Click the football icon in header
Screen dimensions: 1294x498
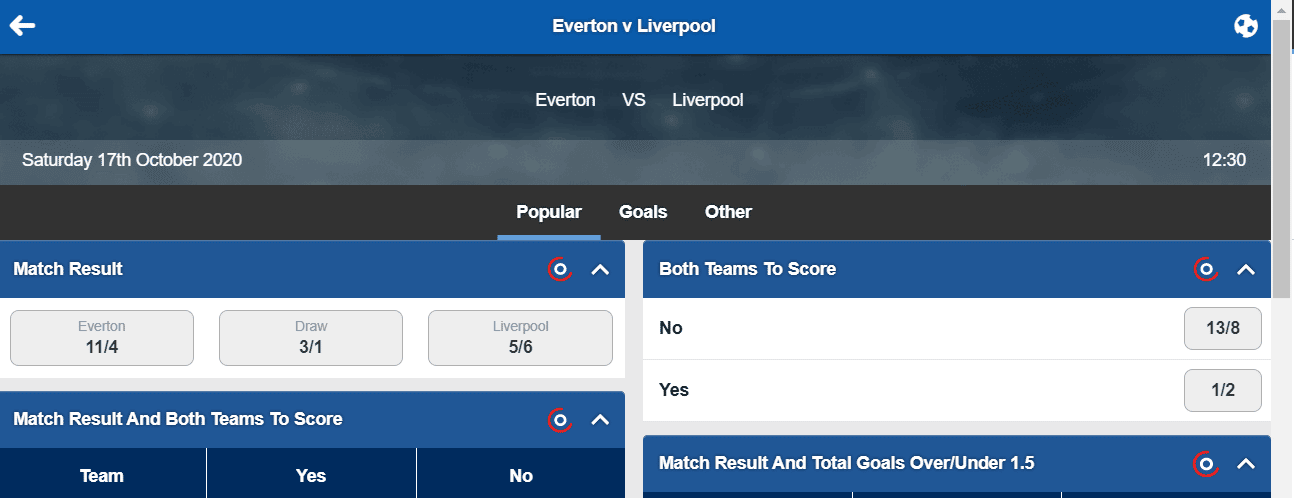(x=1245, y=27)
